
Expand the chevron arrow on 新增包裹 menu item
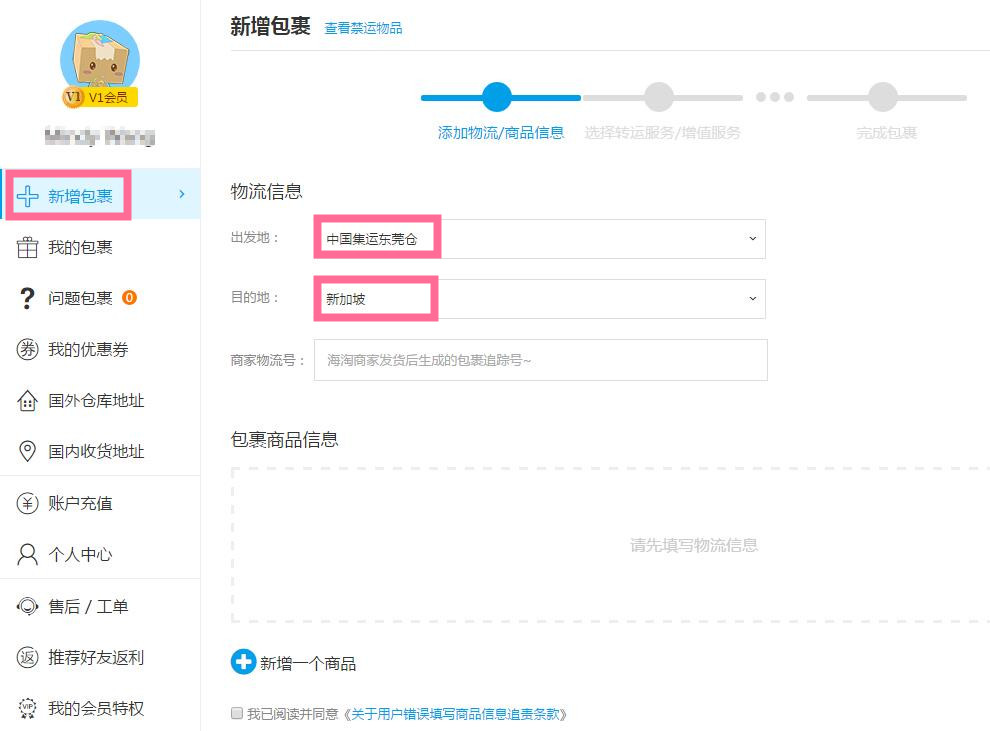click(x=181, y=194)
